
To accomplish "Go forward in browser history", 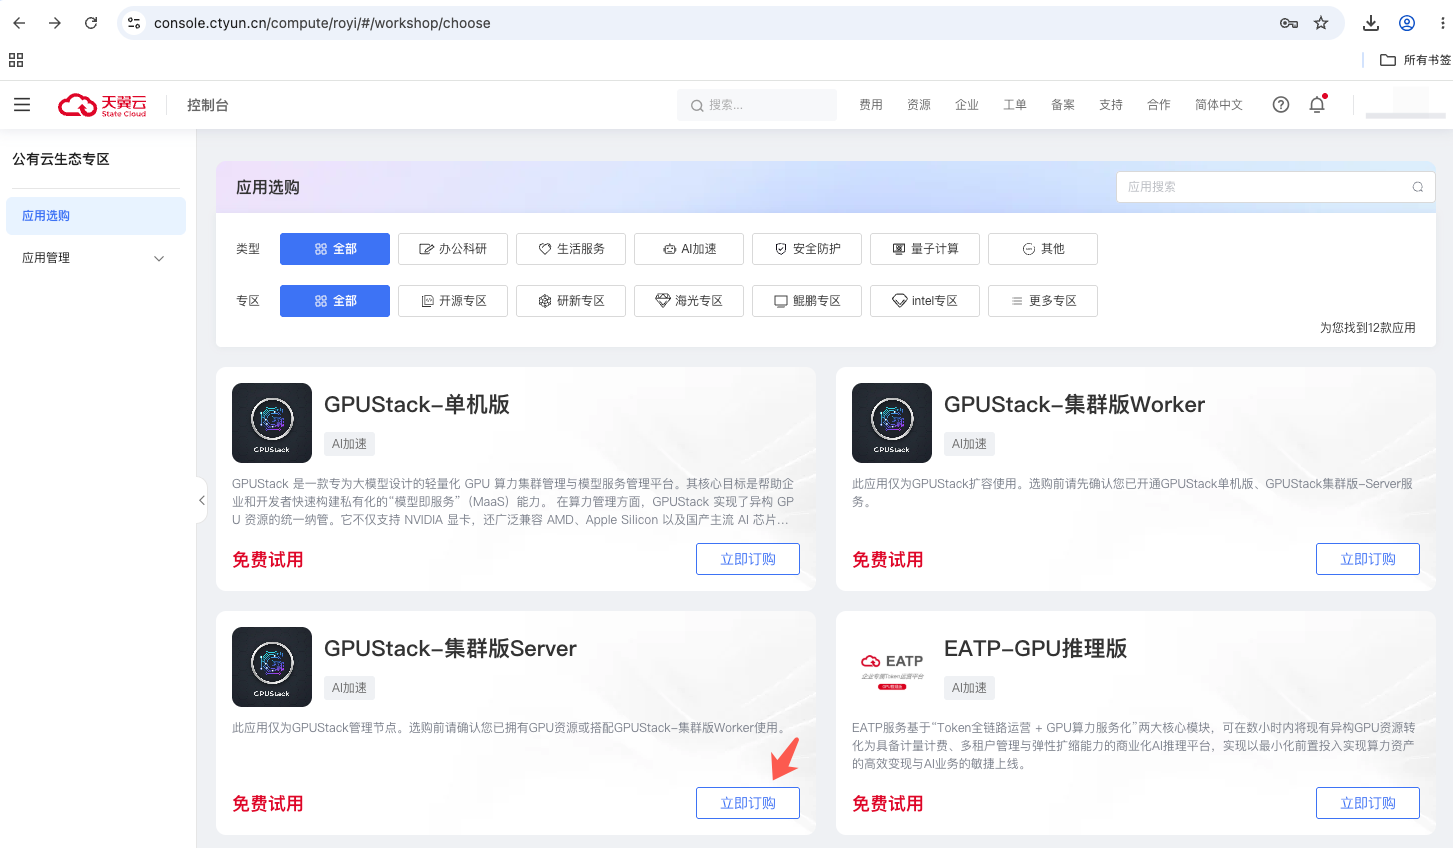I will click(x=55, y=23).
